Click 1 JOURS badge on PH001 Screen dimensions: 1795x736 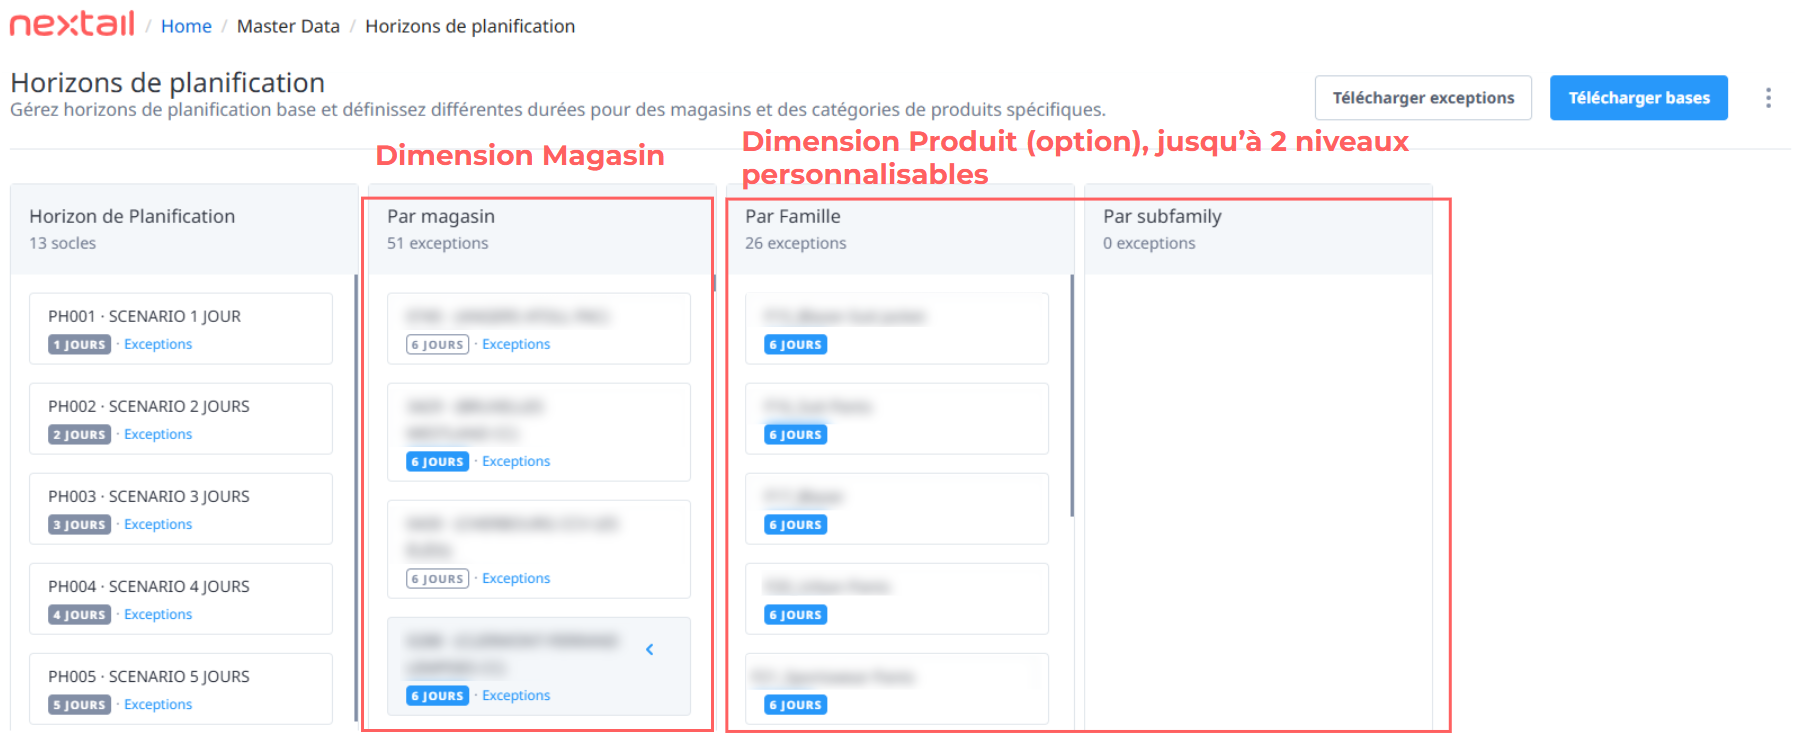[79, 345]
